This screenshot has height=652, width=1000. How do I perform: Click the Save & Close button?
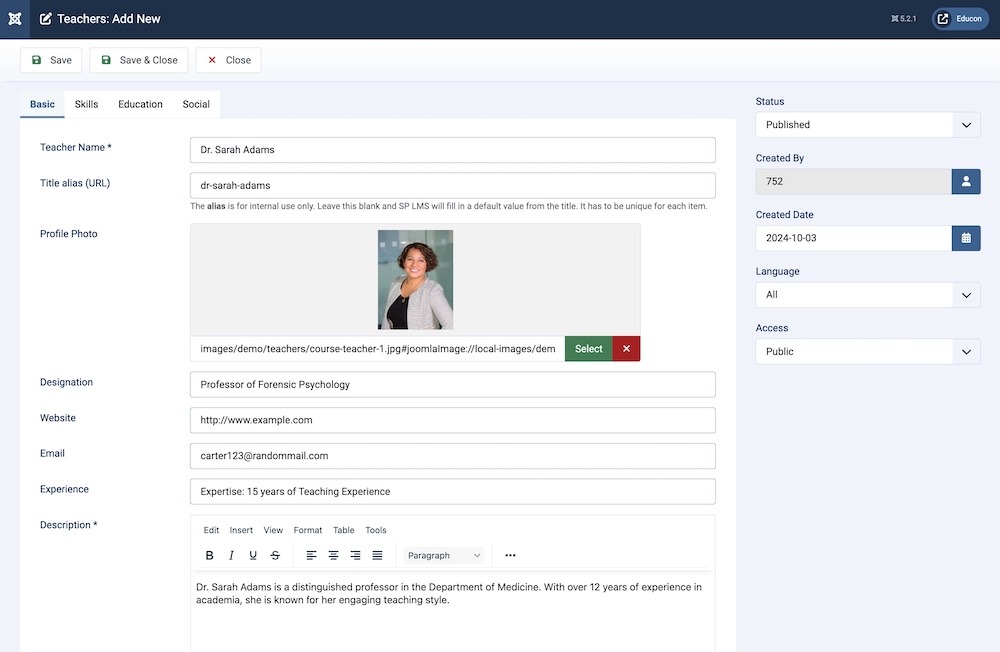pyautogui.click(x=139, y=60)
